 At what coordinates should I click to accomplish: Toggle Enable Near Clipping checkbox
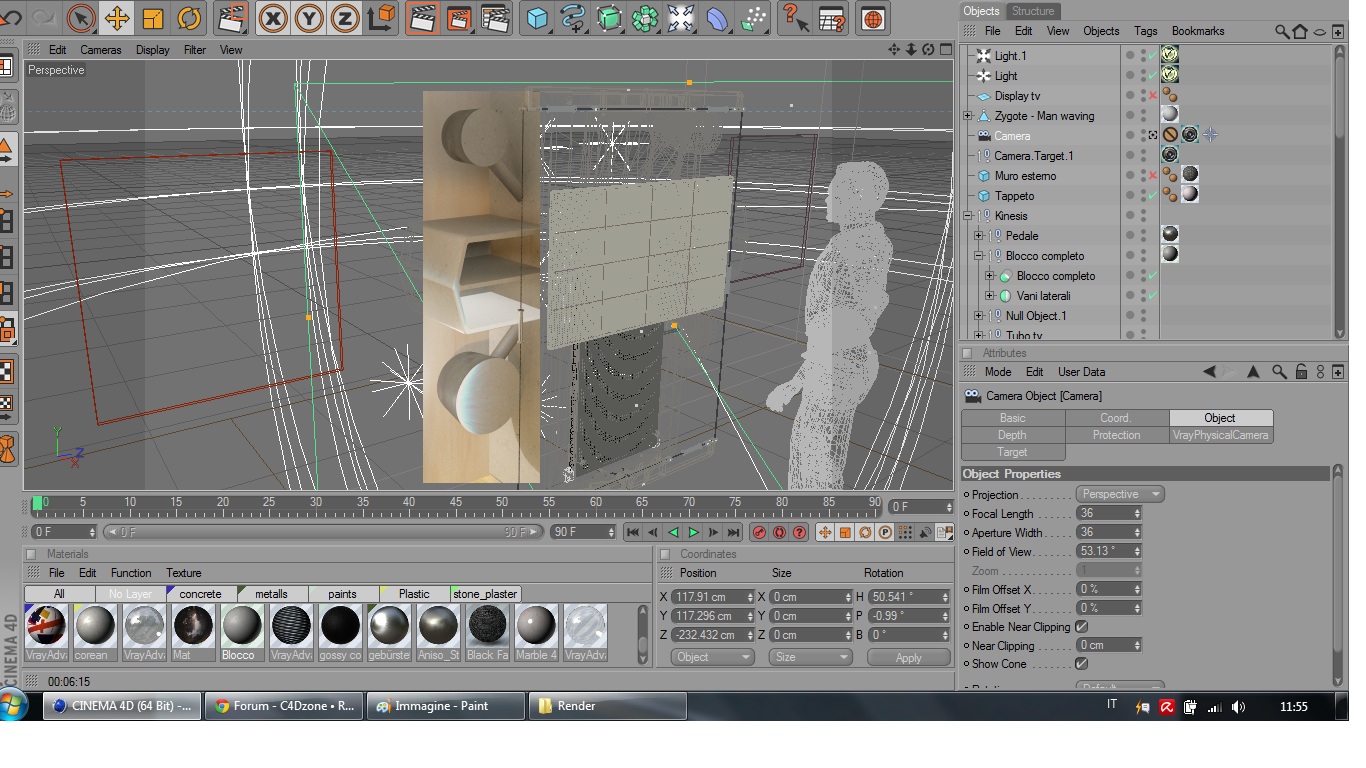1081,627
